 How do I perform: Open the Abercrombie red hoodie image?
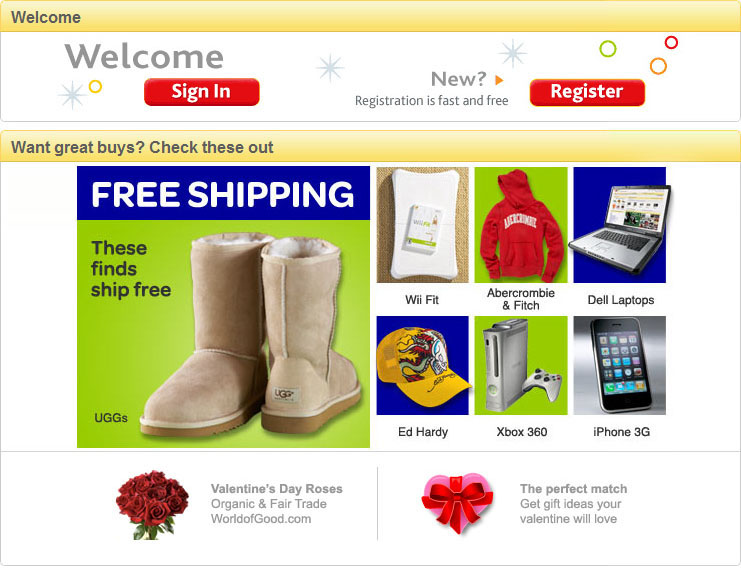tap(521, 225)
